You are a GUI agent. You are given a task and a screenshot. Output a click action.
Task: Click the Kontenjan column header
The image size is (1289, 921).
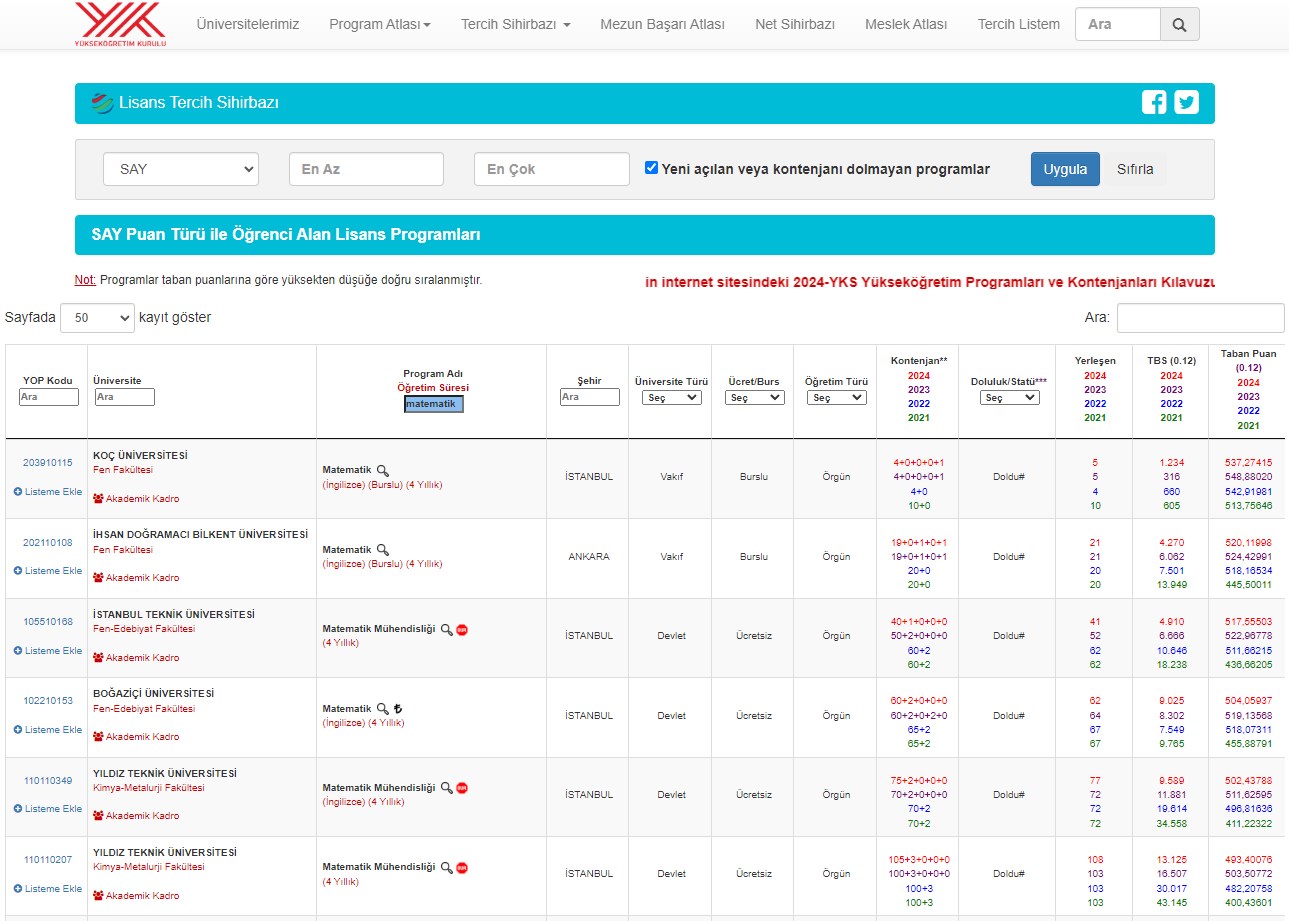pos(918,389)
